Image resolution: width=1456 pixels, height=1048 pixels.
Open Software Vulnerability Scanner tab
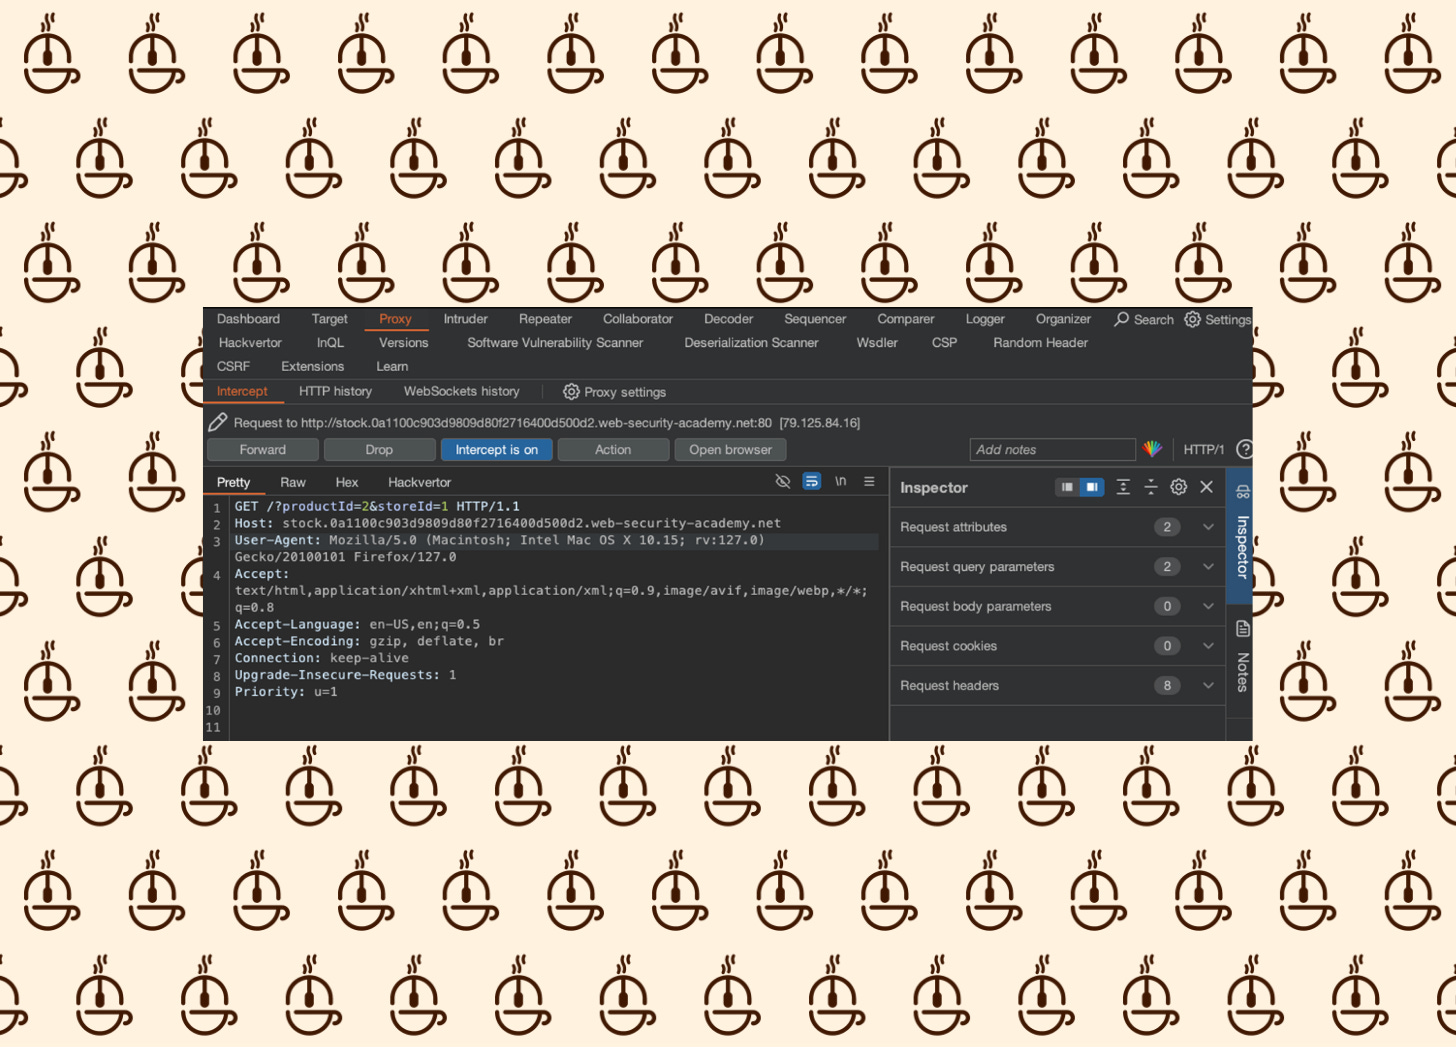click(555, 343)
